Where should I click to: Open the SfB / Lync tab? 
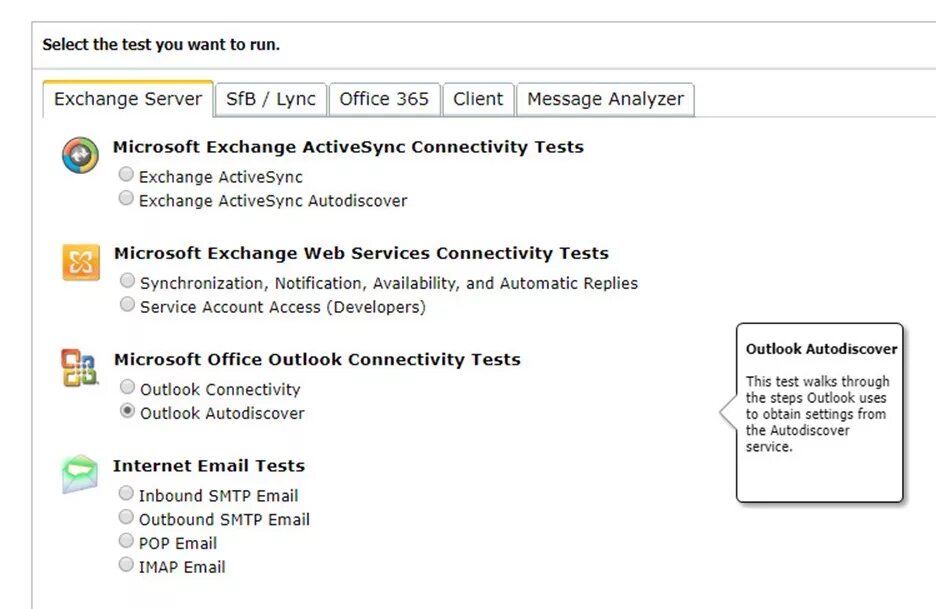(271, 99)
